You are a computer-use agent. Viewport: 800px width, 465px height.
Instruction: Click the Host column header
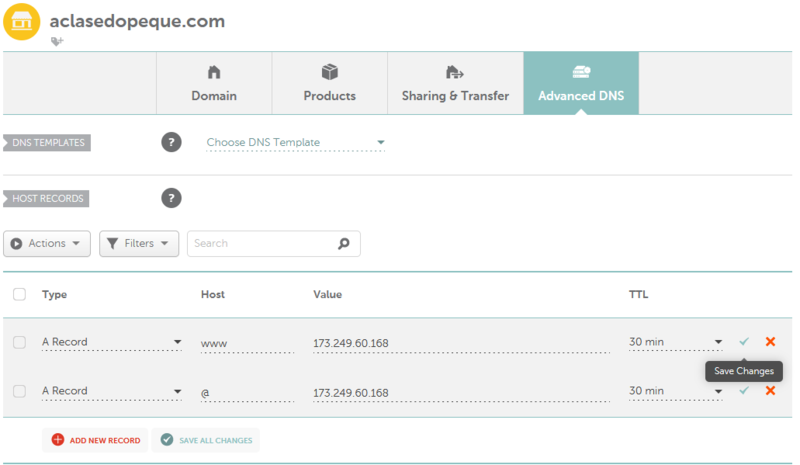pos(213,295)
